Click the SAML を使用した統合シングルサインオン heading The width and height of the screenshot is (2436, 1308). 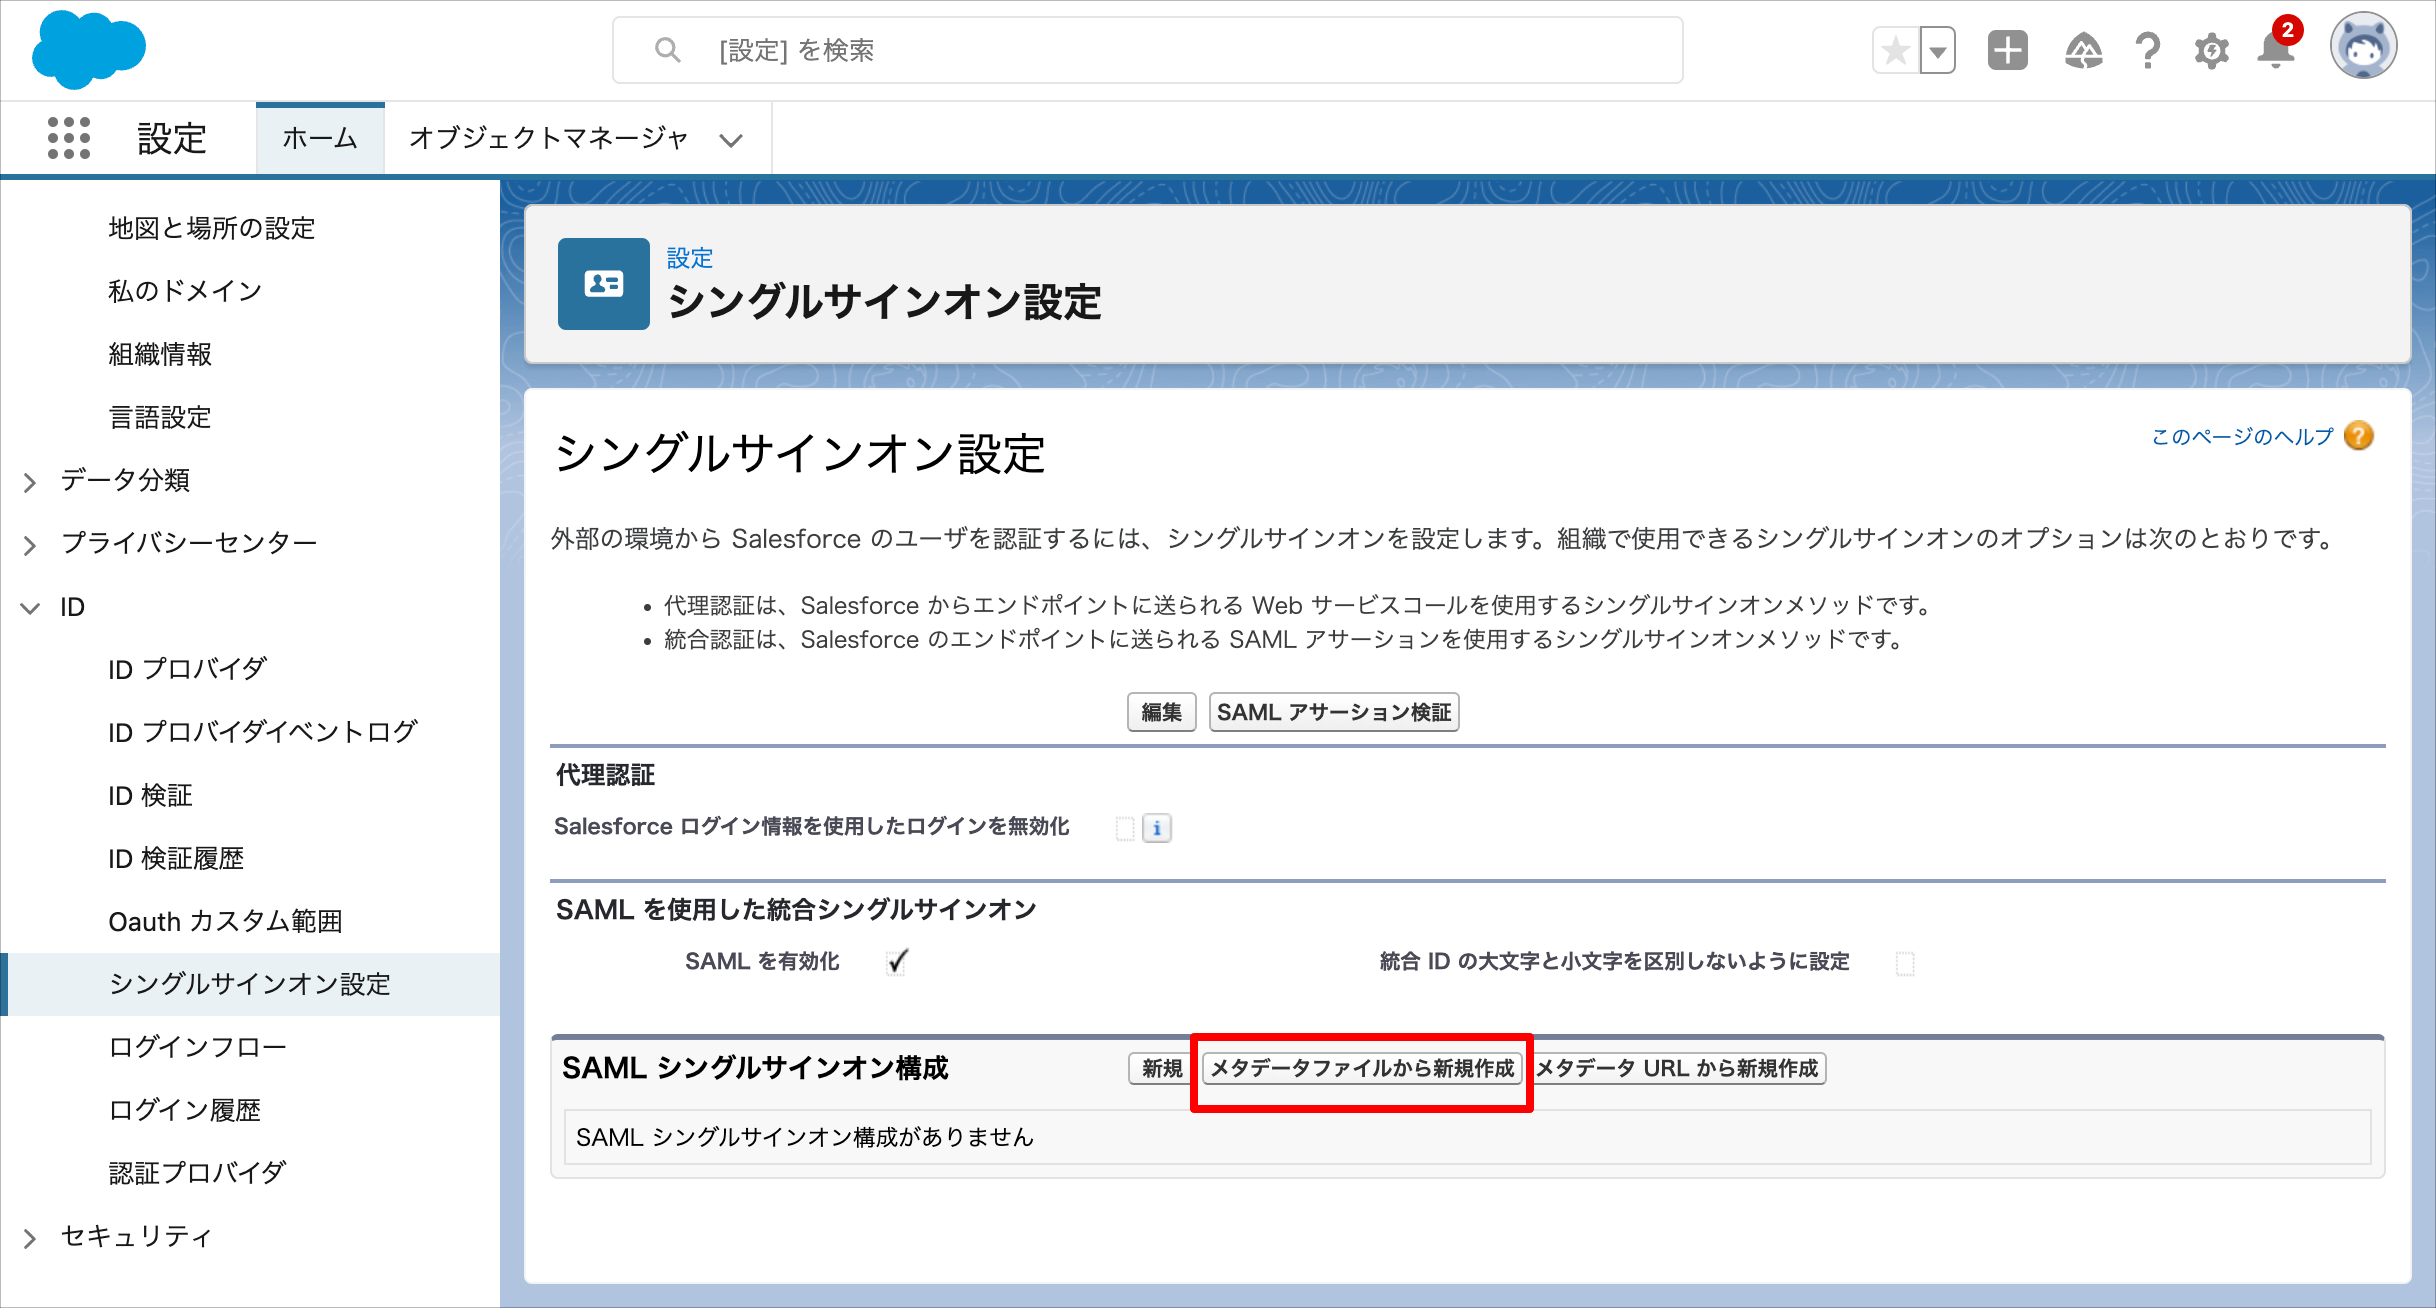pyautogui.click(x=796, y=909)
